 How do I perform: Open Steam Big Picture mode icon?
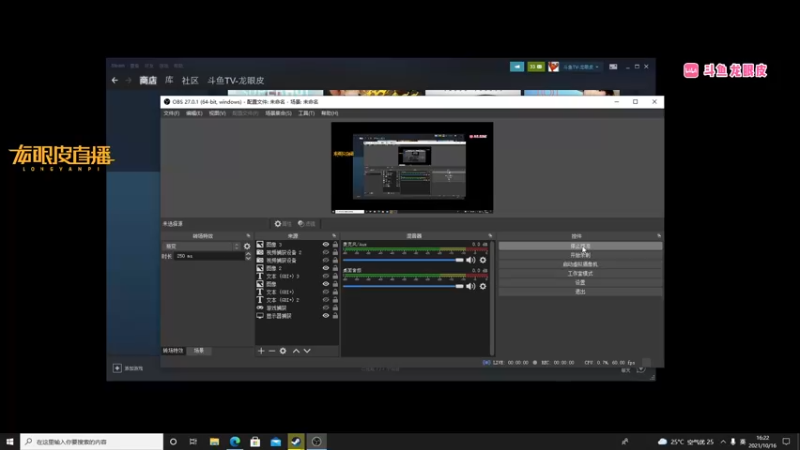(613, 67)
